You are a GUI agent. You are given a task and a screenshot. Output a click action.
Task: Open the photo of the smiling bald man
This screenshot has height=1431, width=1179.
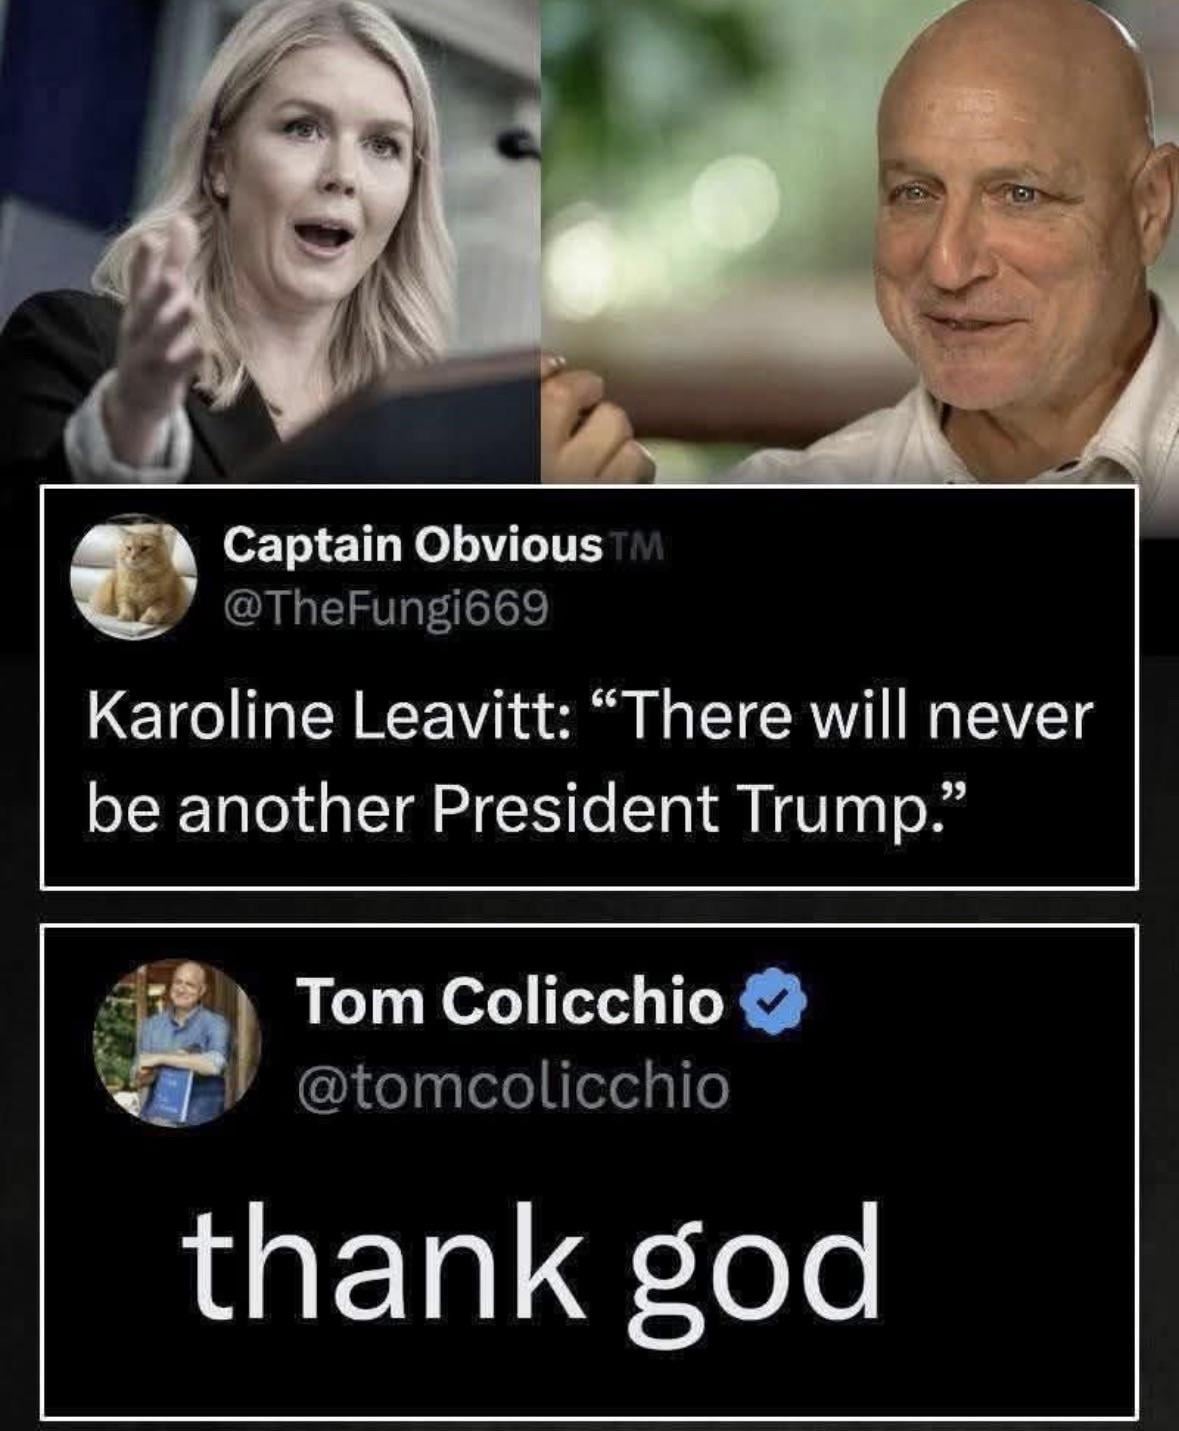[860, 240]
